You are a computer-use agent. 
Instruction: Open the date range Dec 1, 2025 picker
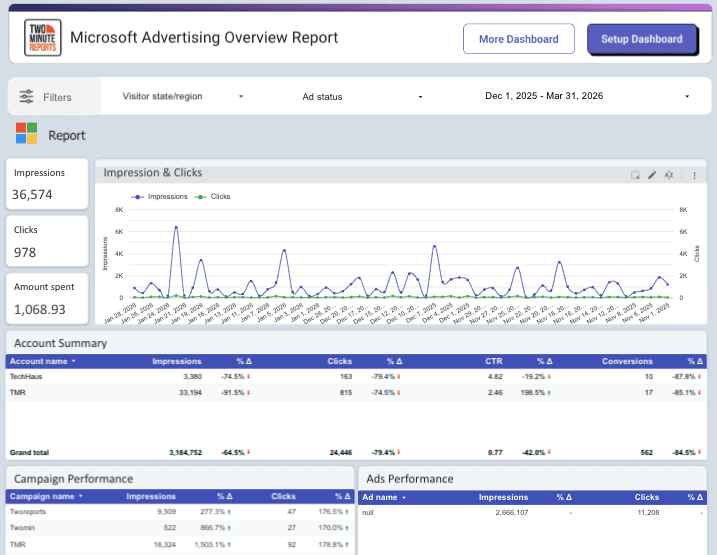587,96
